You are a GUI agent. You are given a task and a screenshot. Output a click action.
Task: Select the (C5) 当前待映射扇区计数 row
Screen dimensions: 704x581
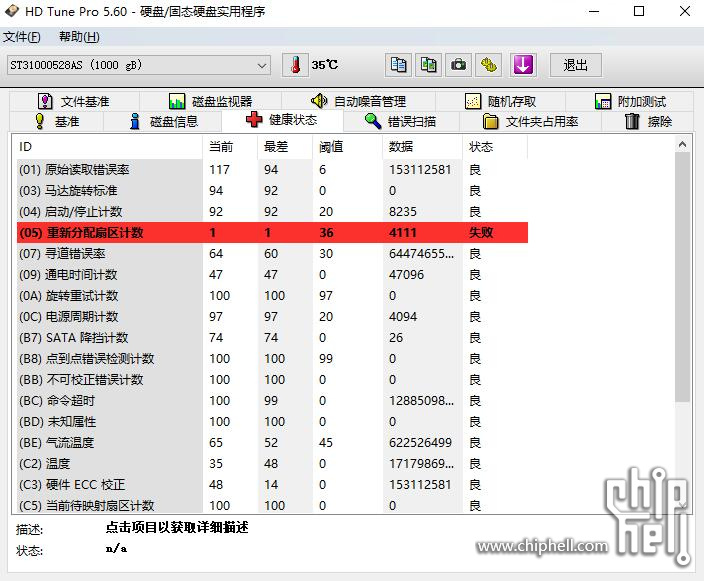click(272, 505)
